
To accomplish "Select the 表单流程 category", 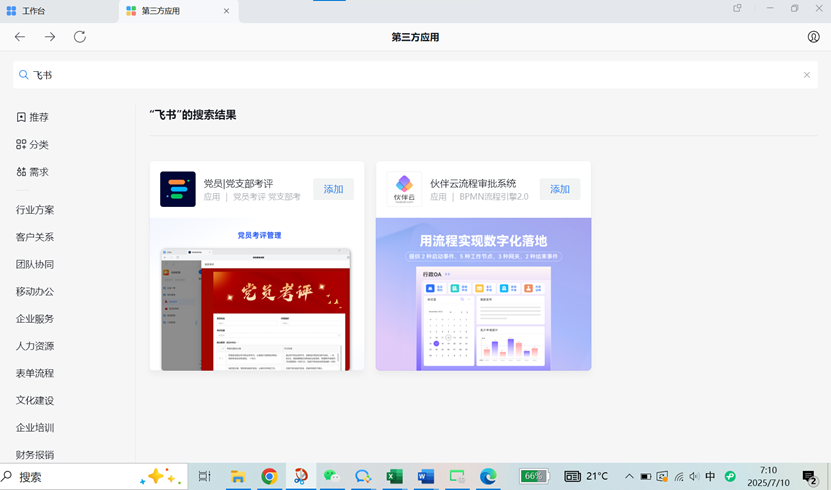I will pyautogui.click(x=35, y=373).
